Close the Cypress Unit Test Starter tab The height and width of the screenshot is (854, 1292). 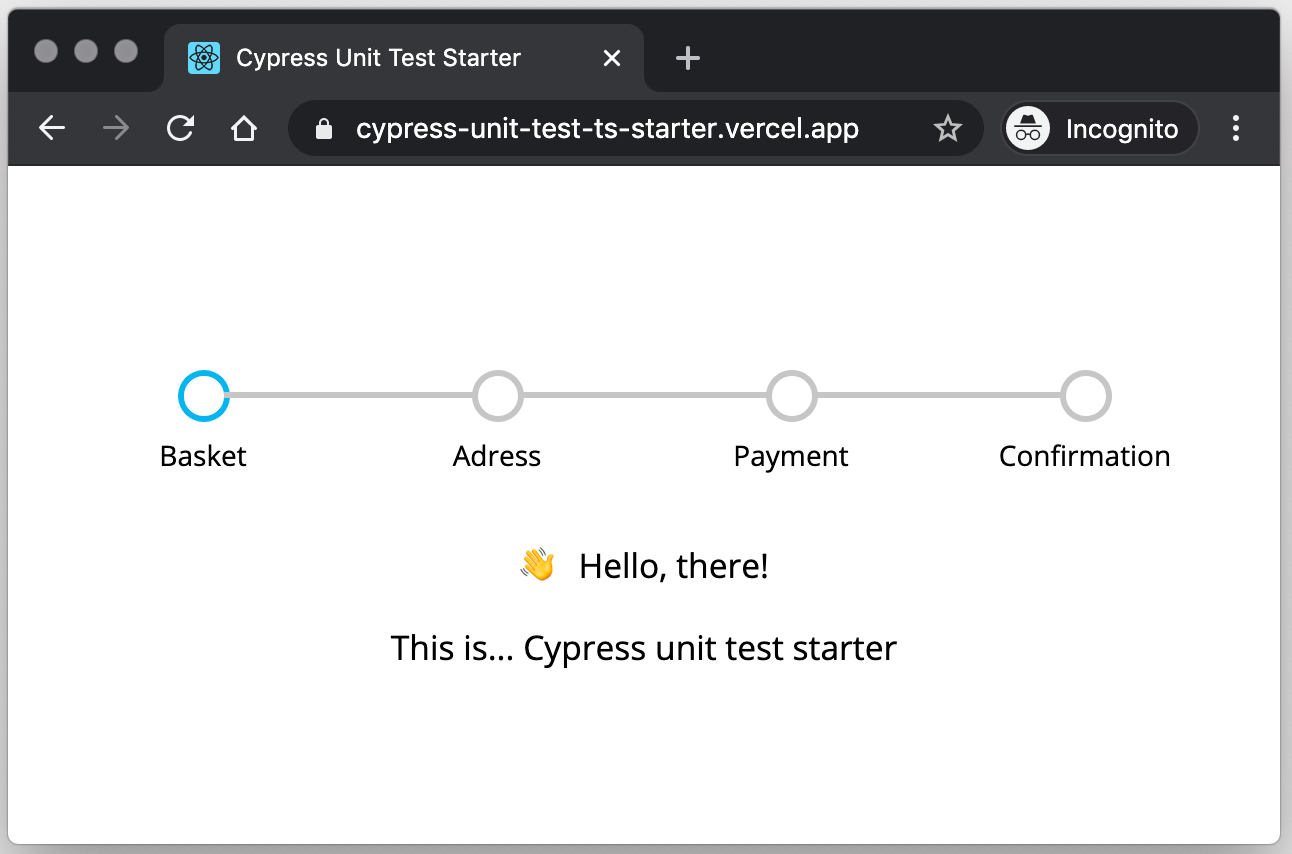click(x=612, y=59)
